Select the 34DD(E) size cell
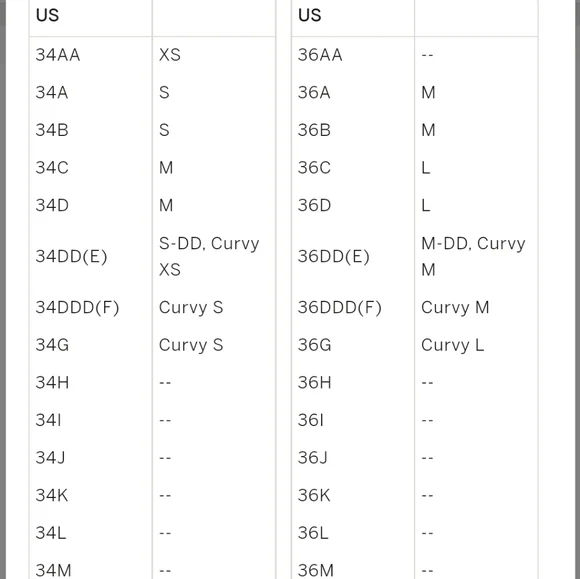Viewport: 580px width, 579px height. click(71, 256)
